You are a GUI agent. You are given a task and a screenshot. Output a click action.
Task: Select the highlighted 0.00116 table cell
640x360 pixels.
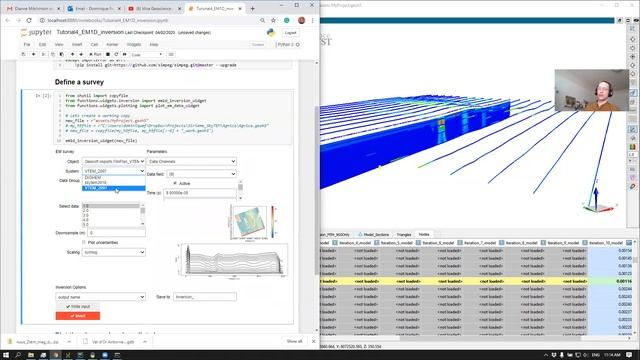[610, 281]
